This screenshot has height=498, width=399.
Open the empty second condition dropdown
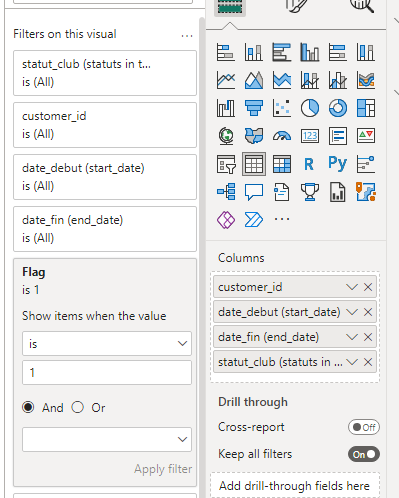107,439
